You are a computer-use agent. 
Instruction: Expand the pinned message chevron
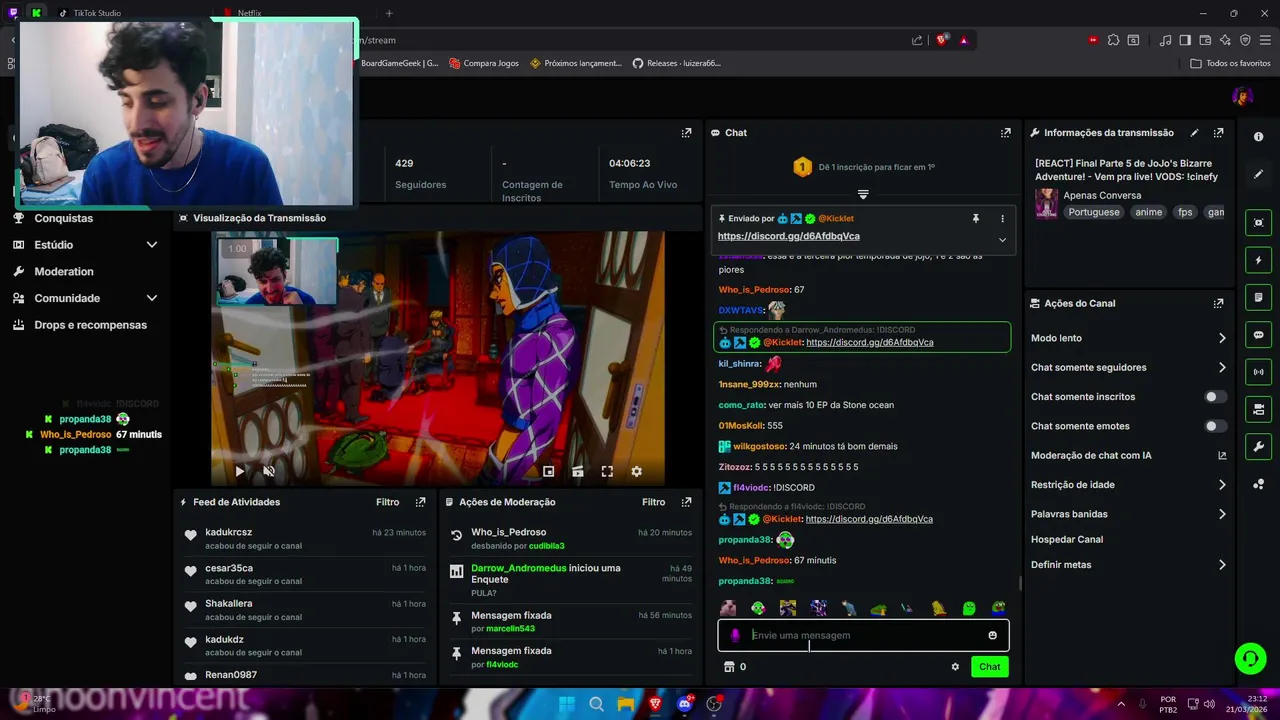click(x=1002, y=240)
